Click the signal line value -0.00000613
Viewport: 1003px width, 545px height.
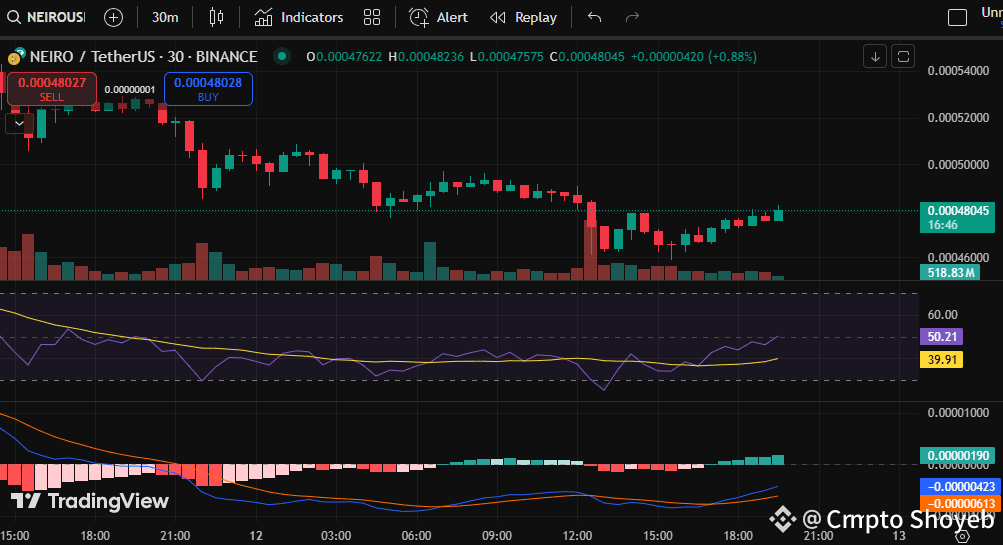[x=961, y=503]
